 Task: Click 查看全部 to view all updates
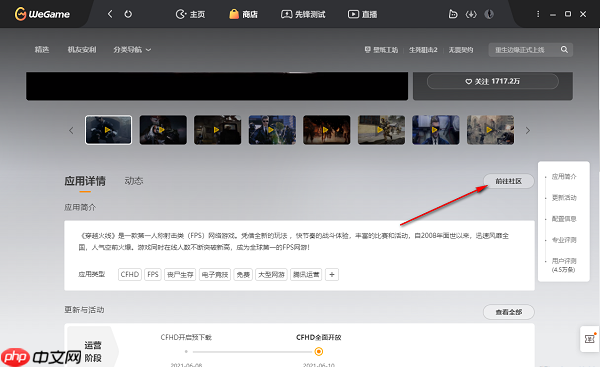[x=509, y=312]
